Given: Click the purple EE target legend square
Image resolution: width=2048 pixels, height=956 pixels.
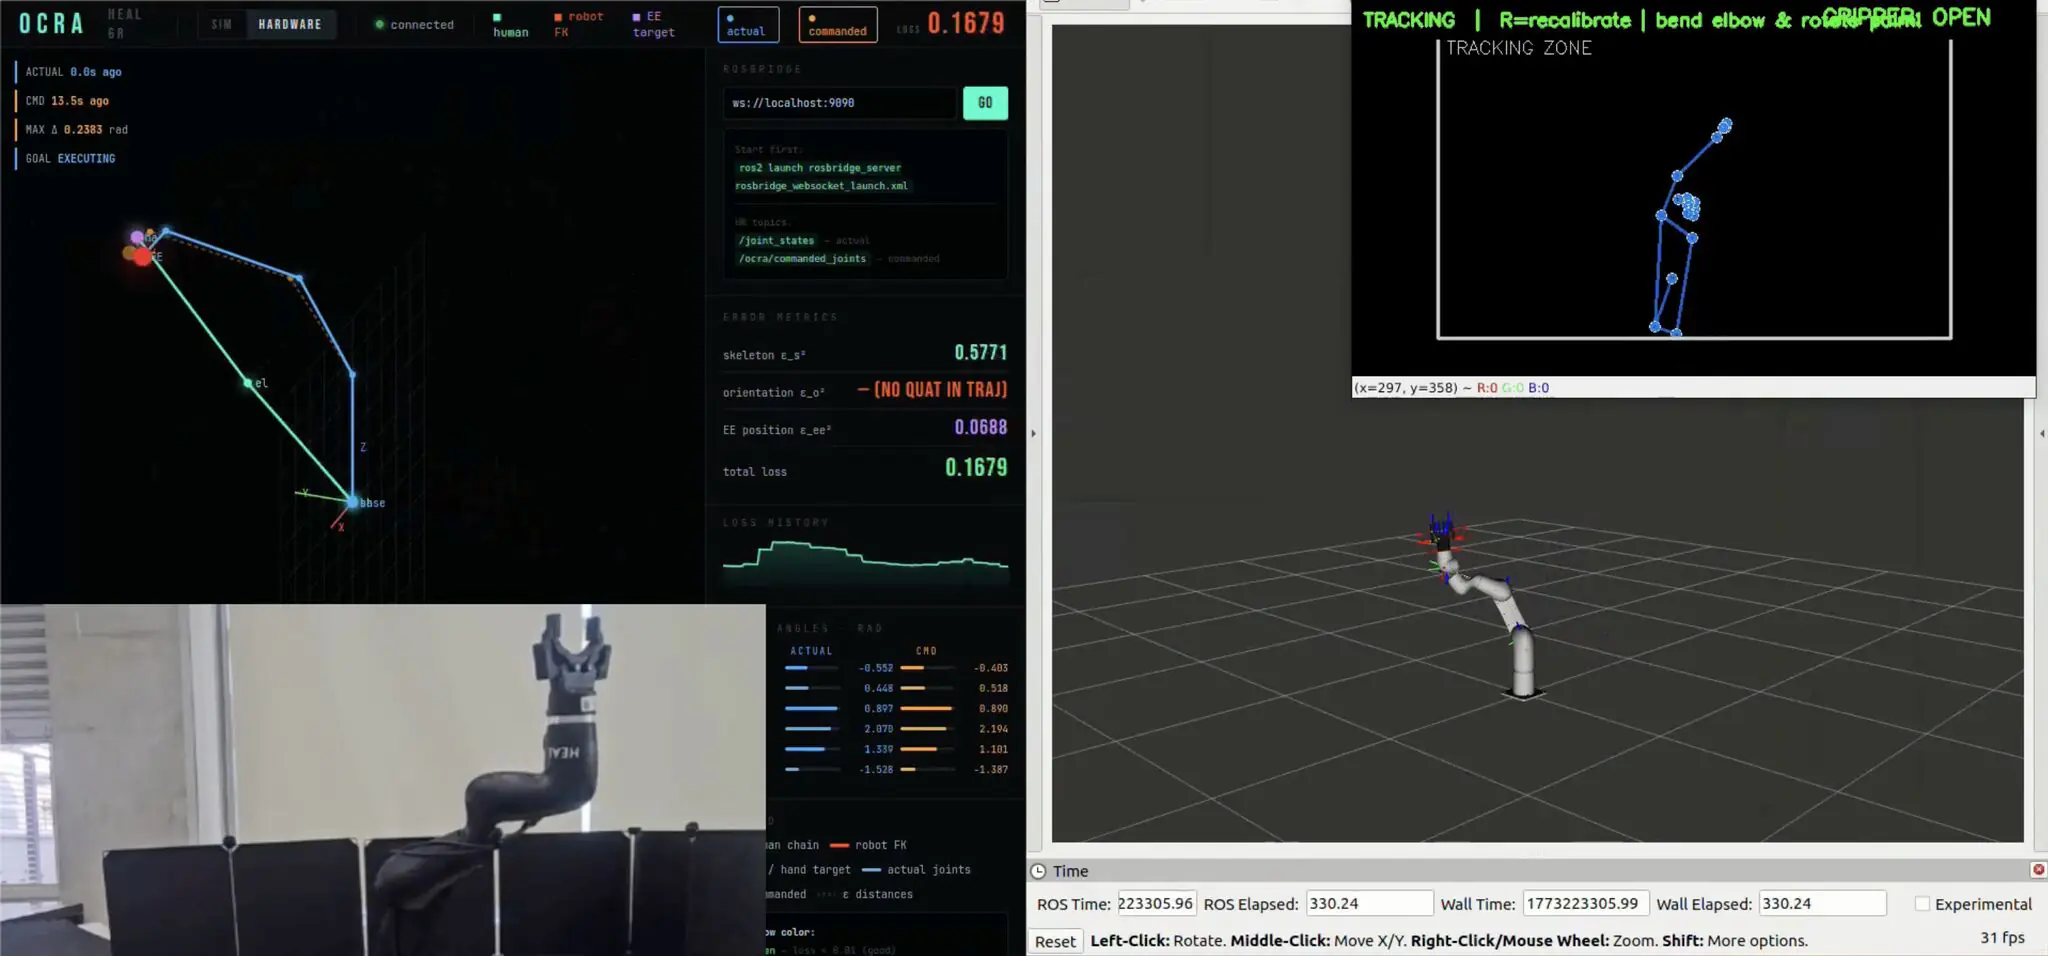Looking at the screenshot, I should pos(637,17).
